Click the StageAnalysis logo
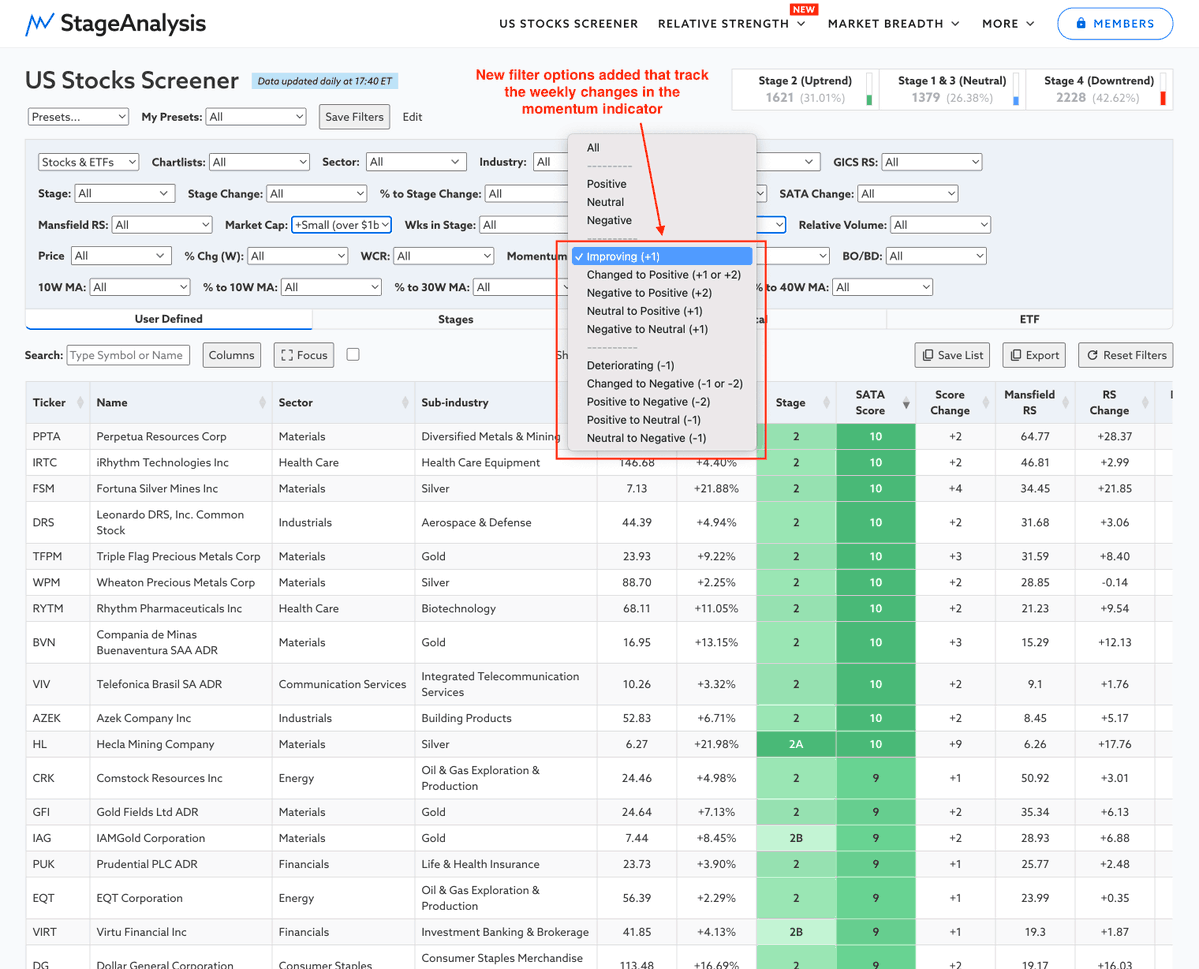 (x=115, y=24)
